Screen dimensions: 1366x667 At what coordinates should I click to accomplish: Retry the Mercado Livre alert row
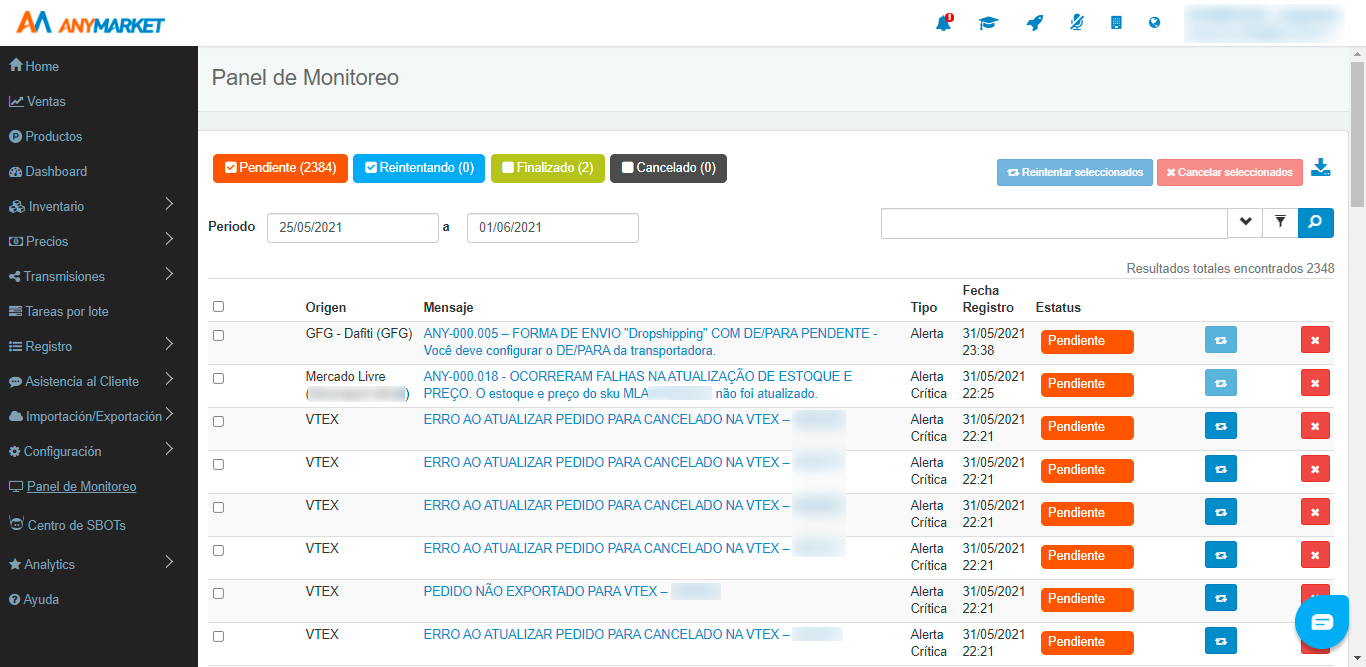[x=1221, y=383]
